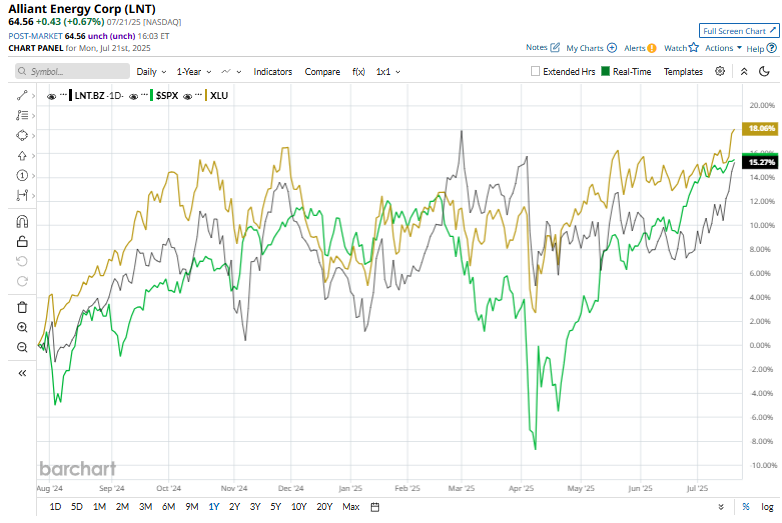
Task: Select the 3M time range
Action: click(x=145, y=507)
